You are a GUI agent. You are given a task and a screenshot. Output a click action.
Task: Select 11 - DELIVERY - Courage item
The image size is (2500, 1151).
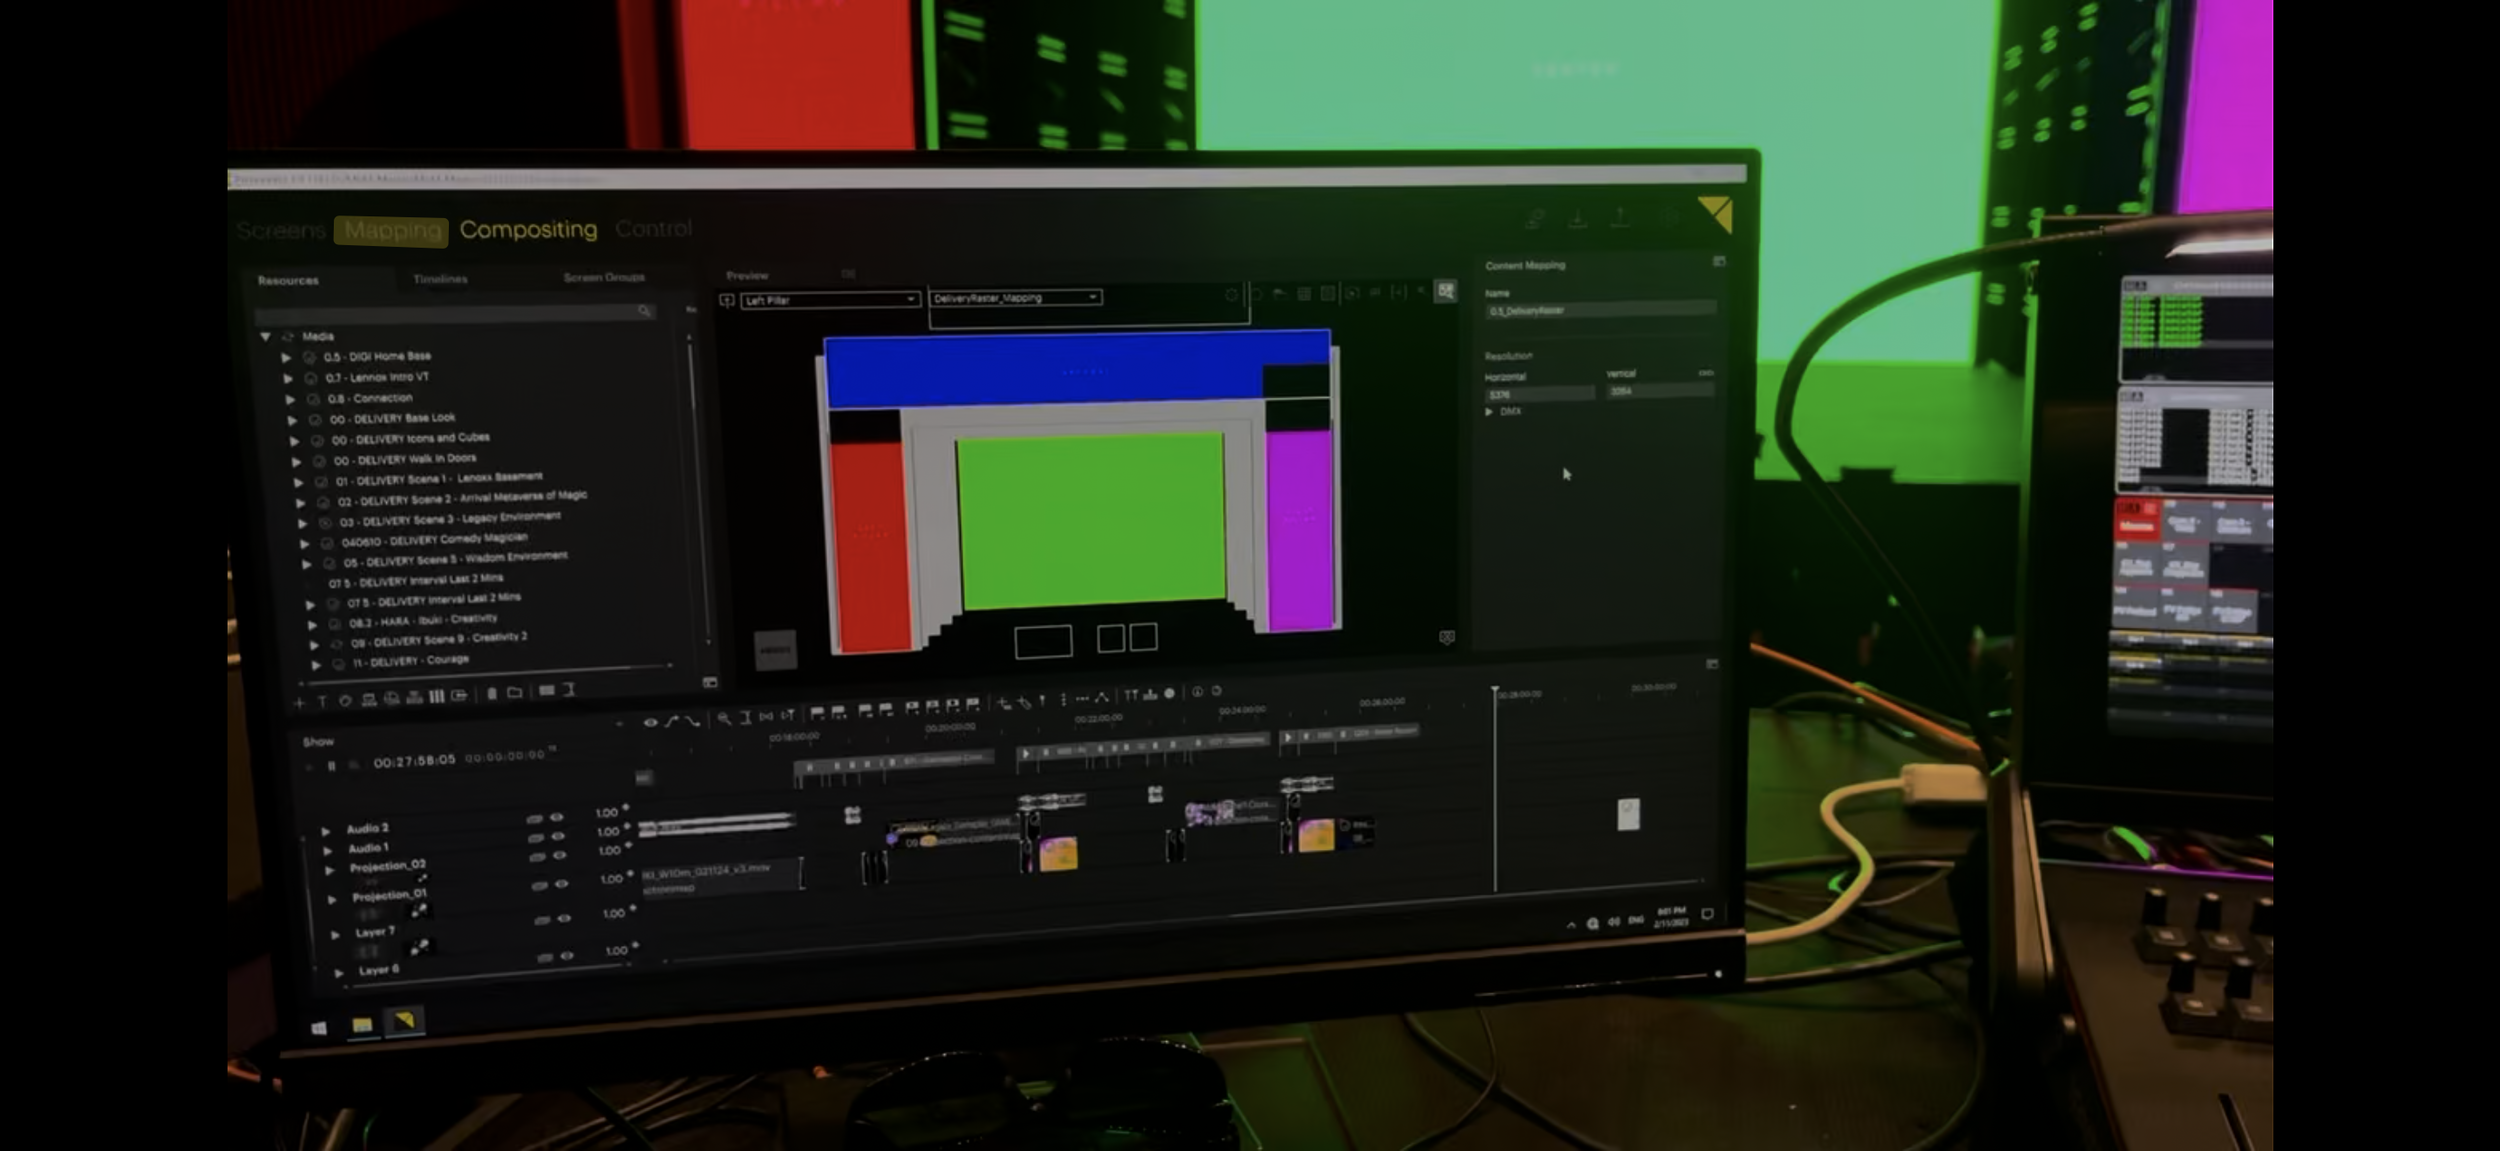pyautogui.click(x=410, y=661)
